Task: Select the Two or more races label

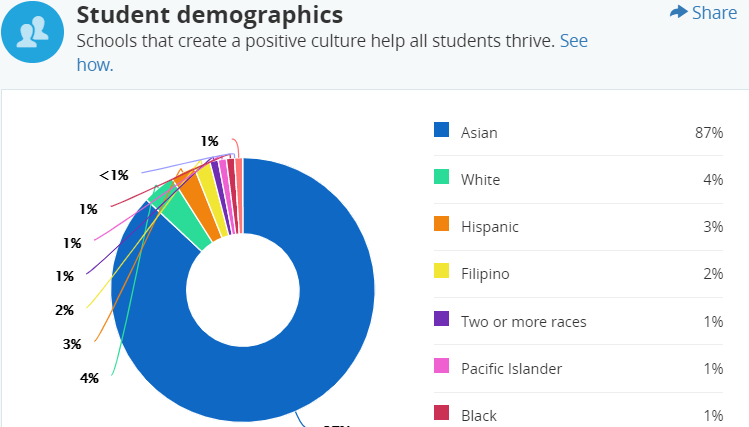Action: pos(523,321)
